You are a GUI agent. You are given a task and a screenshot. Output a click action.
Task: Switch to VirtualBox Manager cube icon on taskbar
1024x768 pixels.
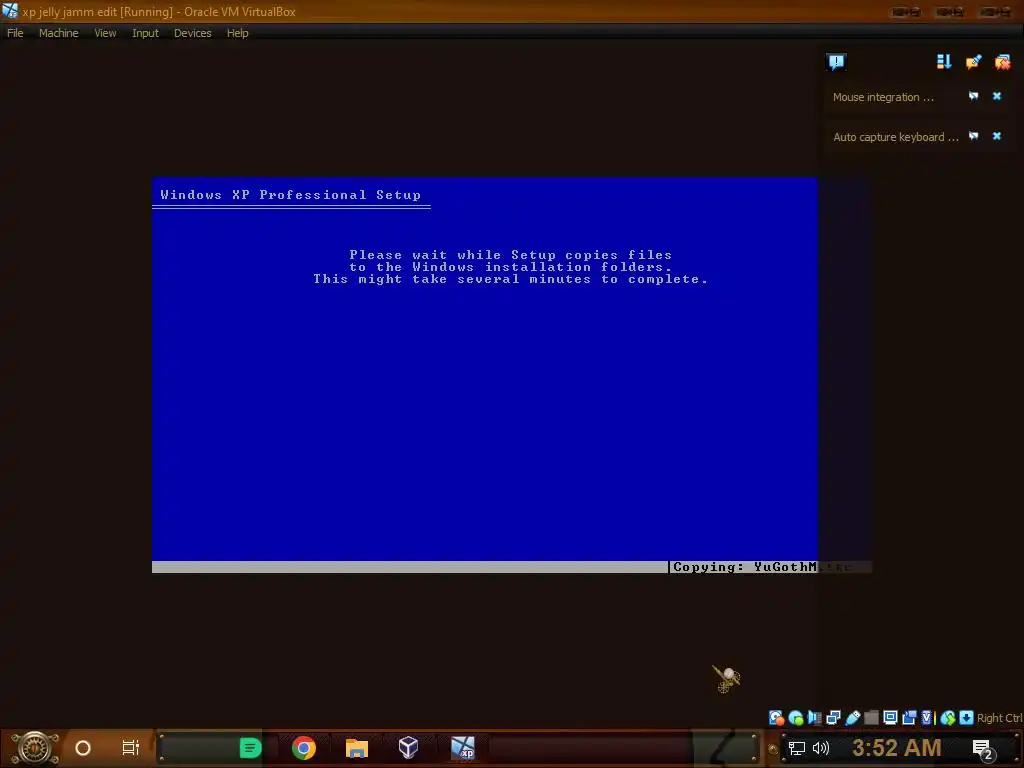408,748
